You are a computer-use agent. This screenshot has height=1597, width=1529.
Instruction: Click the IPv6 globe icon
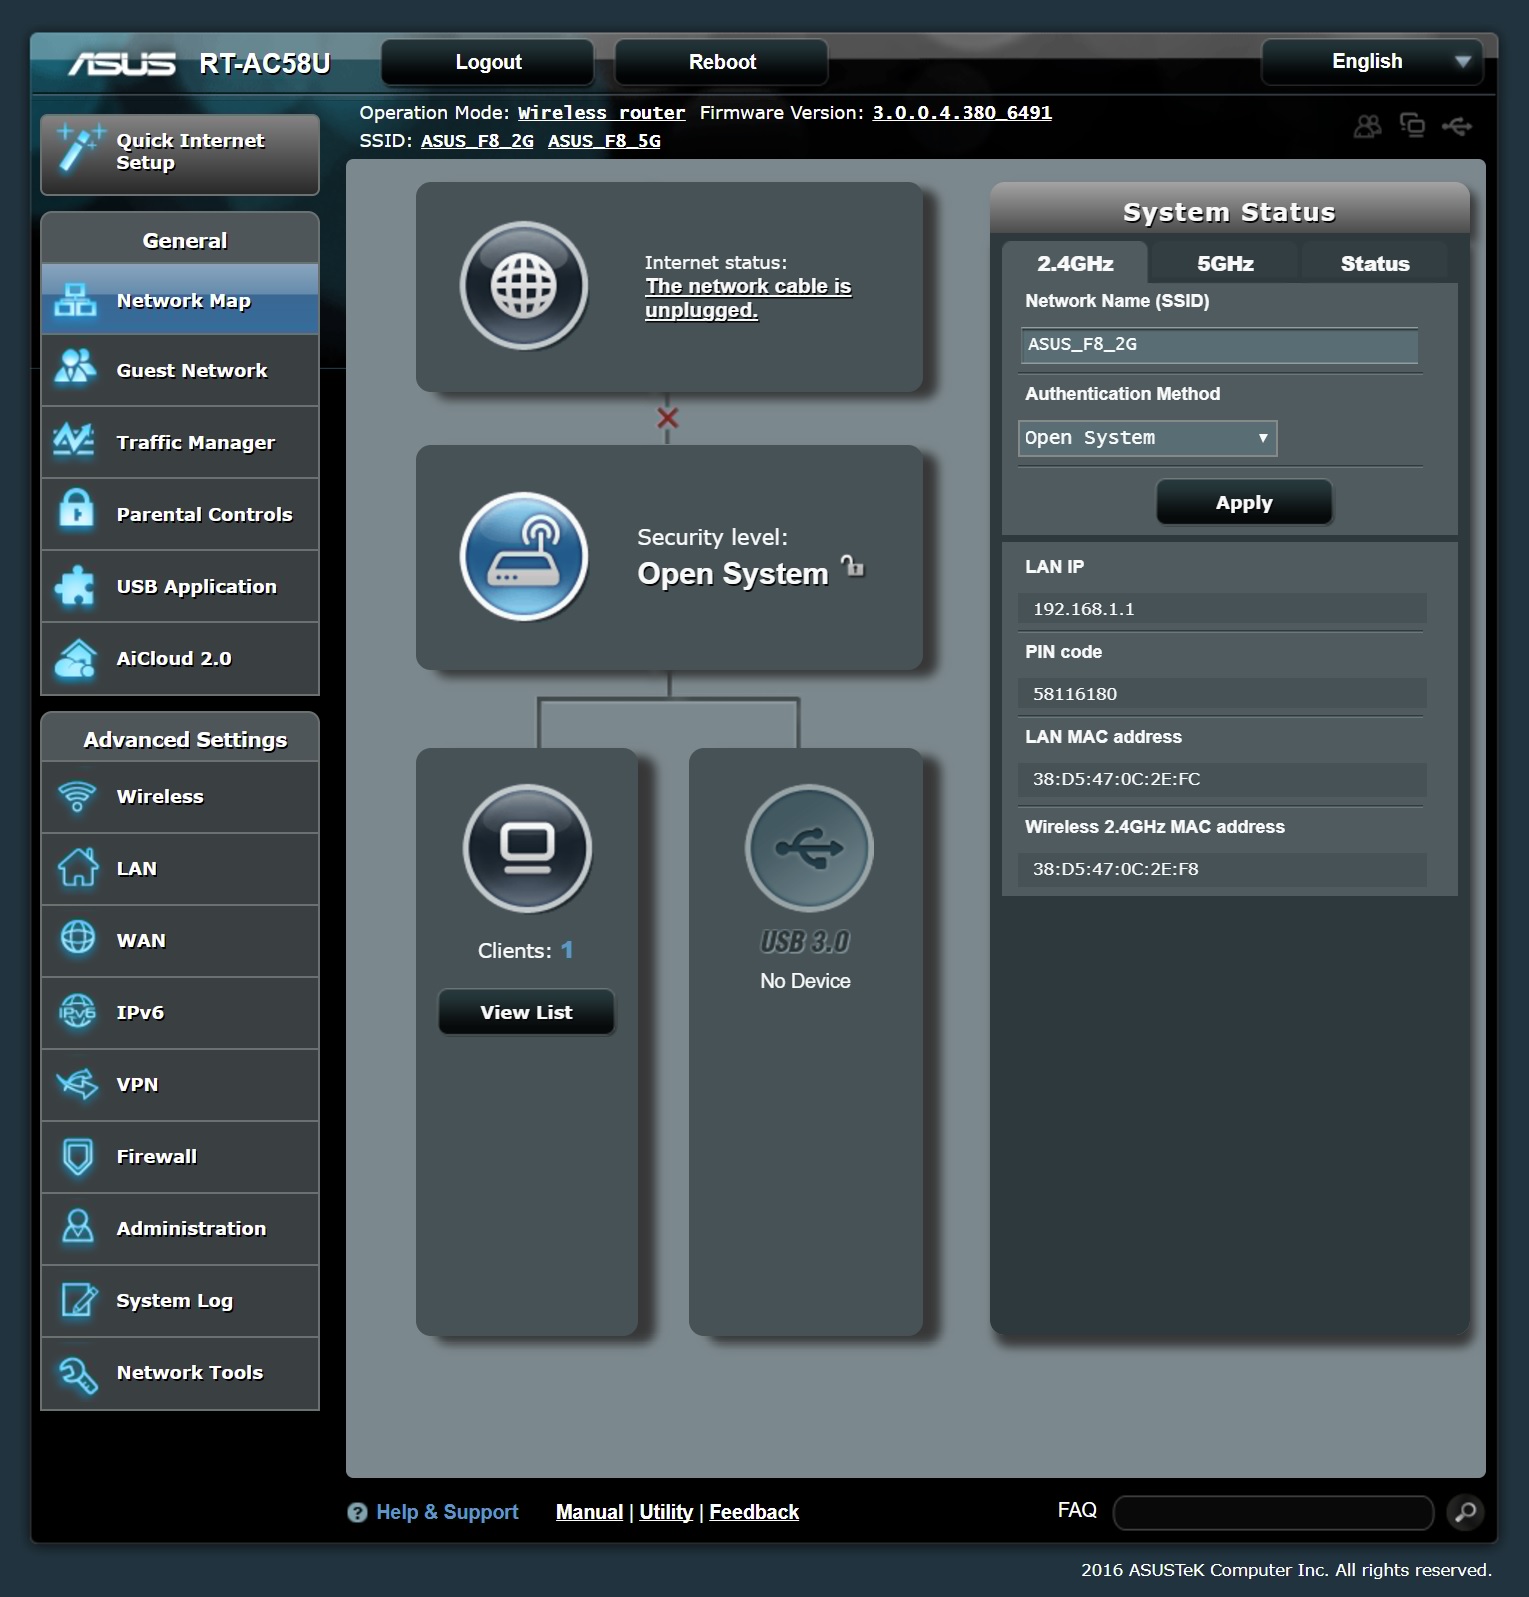coord(77,1011)
